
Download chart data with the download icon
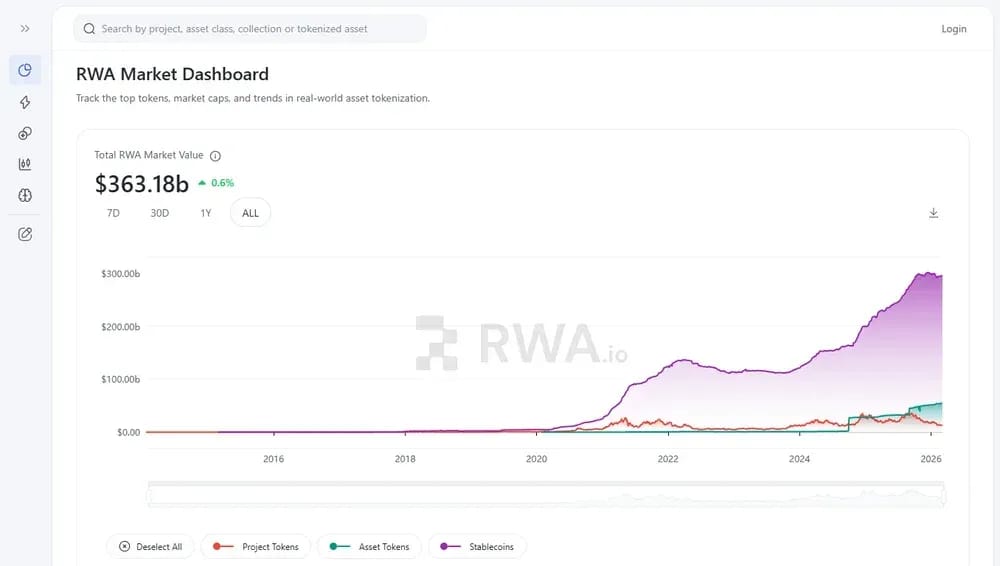coord(933,213)
